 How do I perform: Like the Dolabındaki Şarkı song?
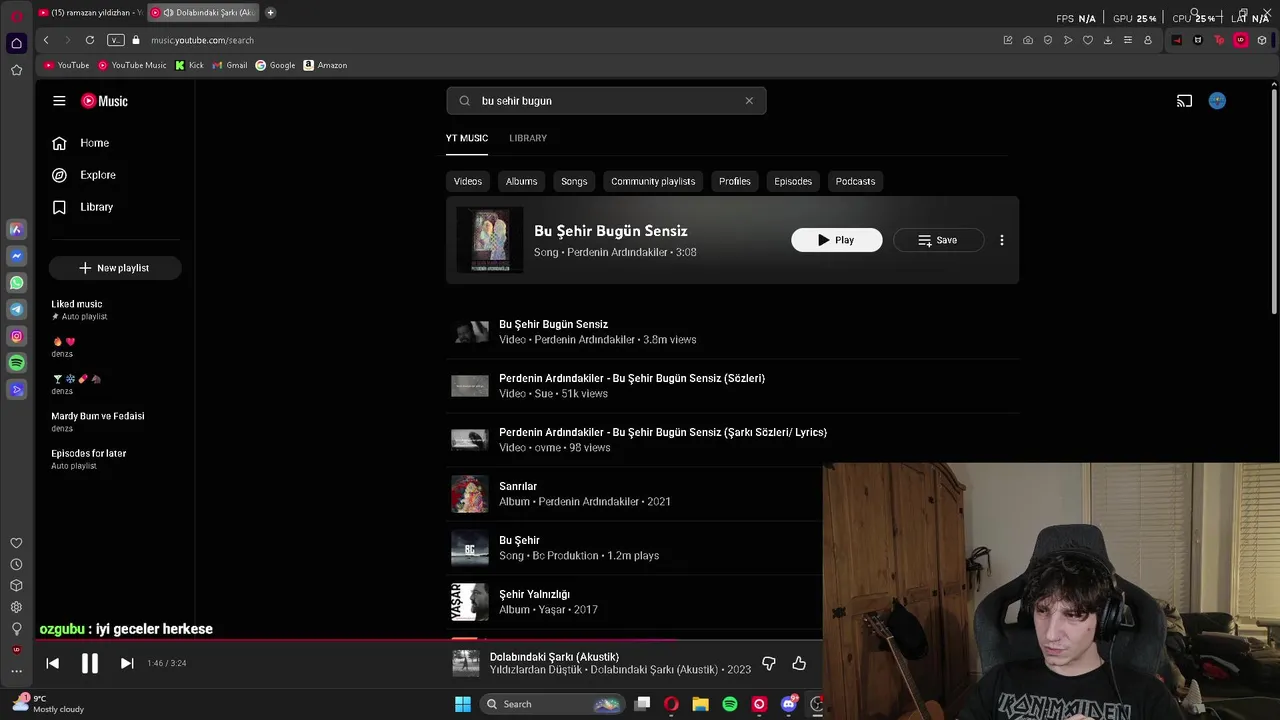pyautogui.click(x=799, y=663)
